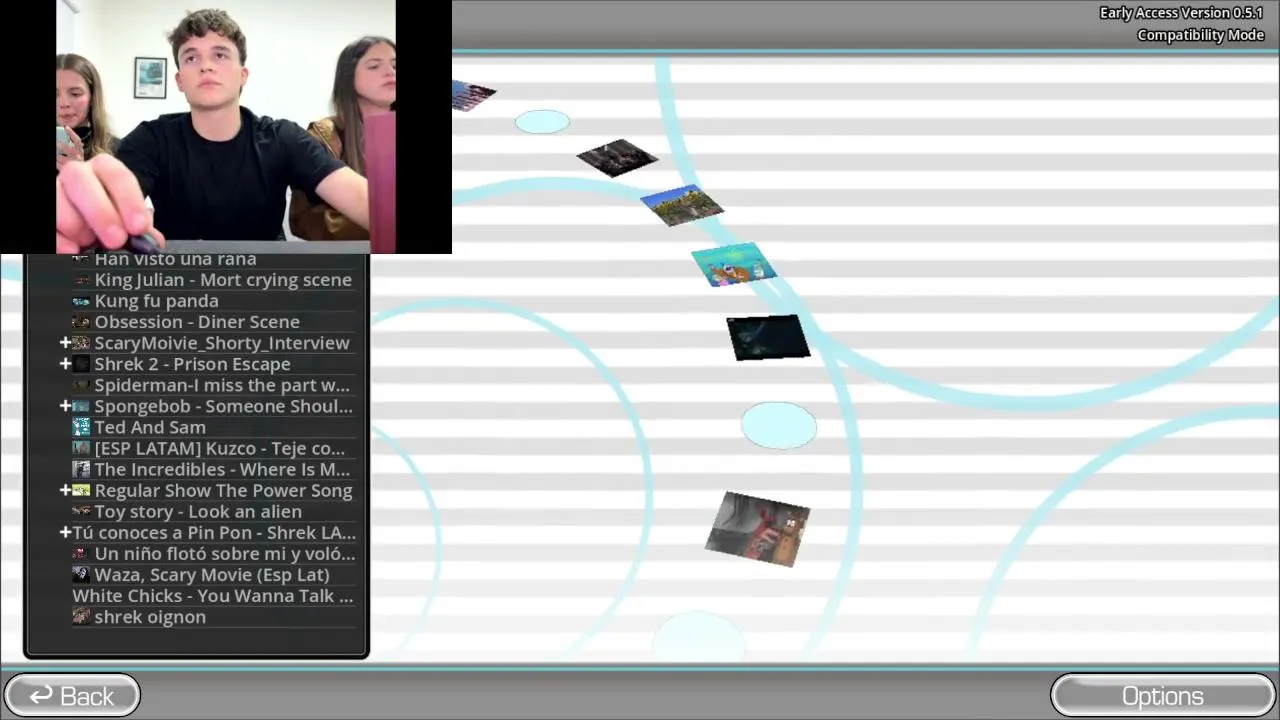
Task: Choose the Spongebob cartoon thumbnail in the carousel
Action: click(x=733, y=265)
